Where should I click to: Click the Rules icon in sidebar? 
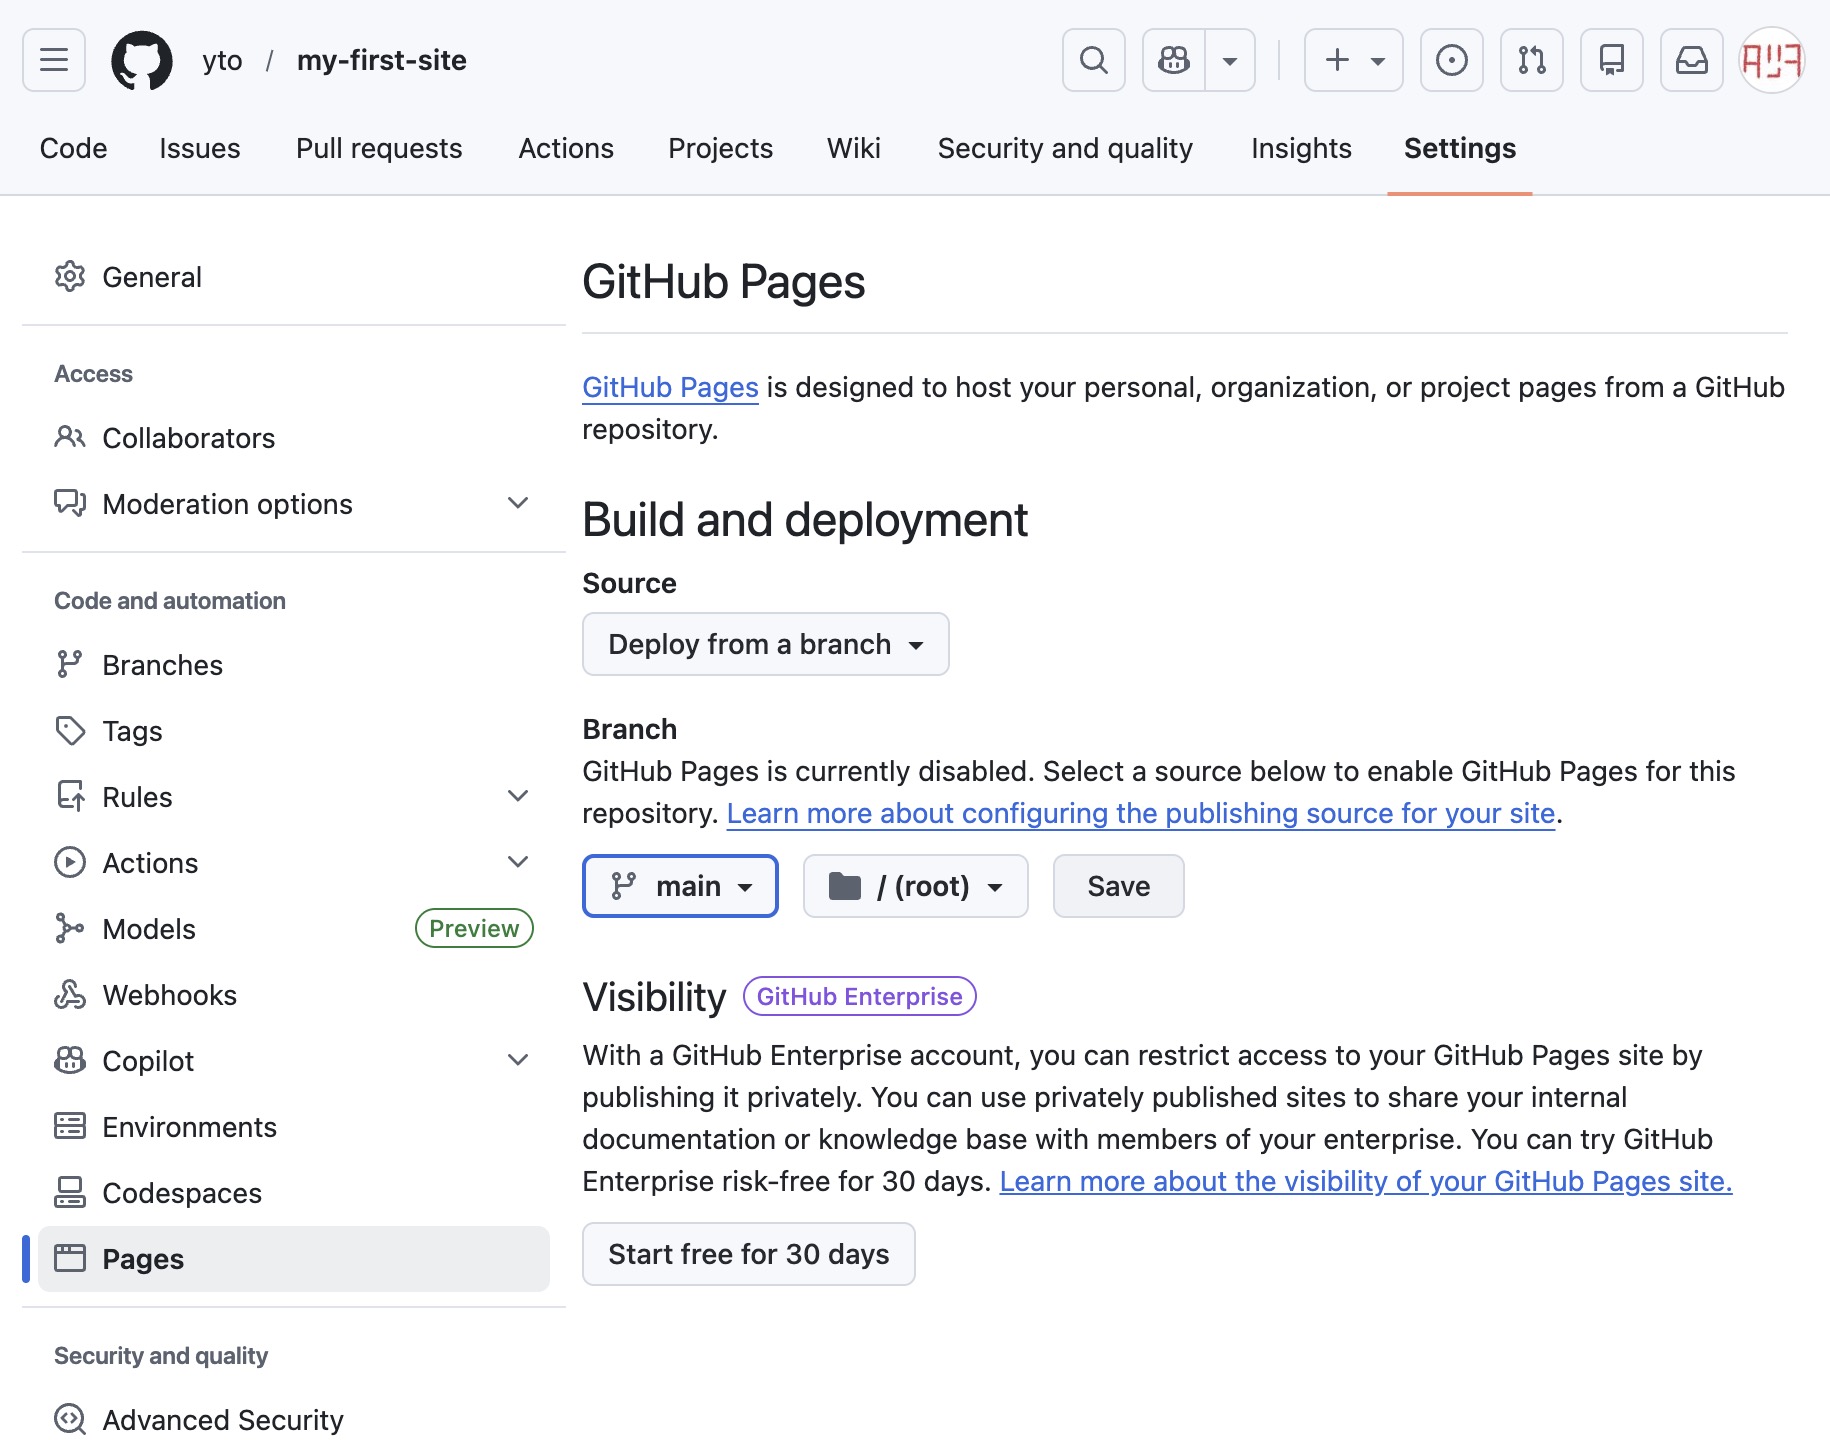[x=70, y=796]
